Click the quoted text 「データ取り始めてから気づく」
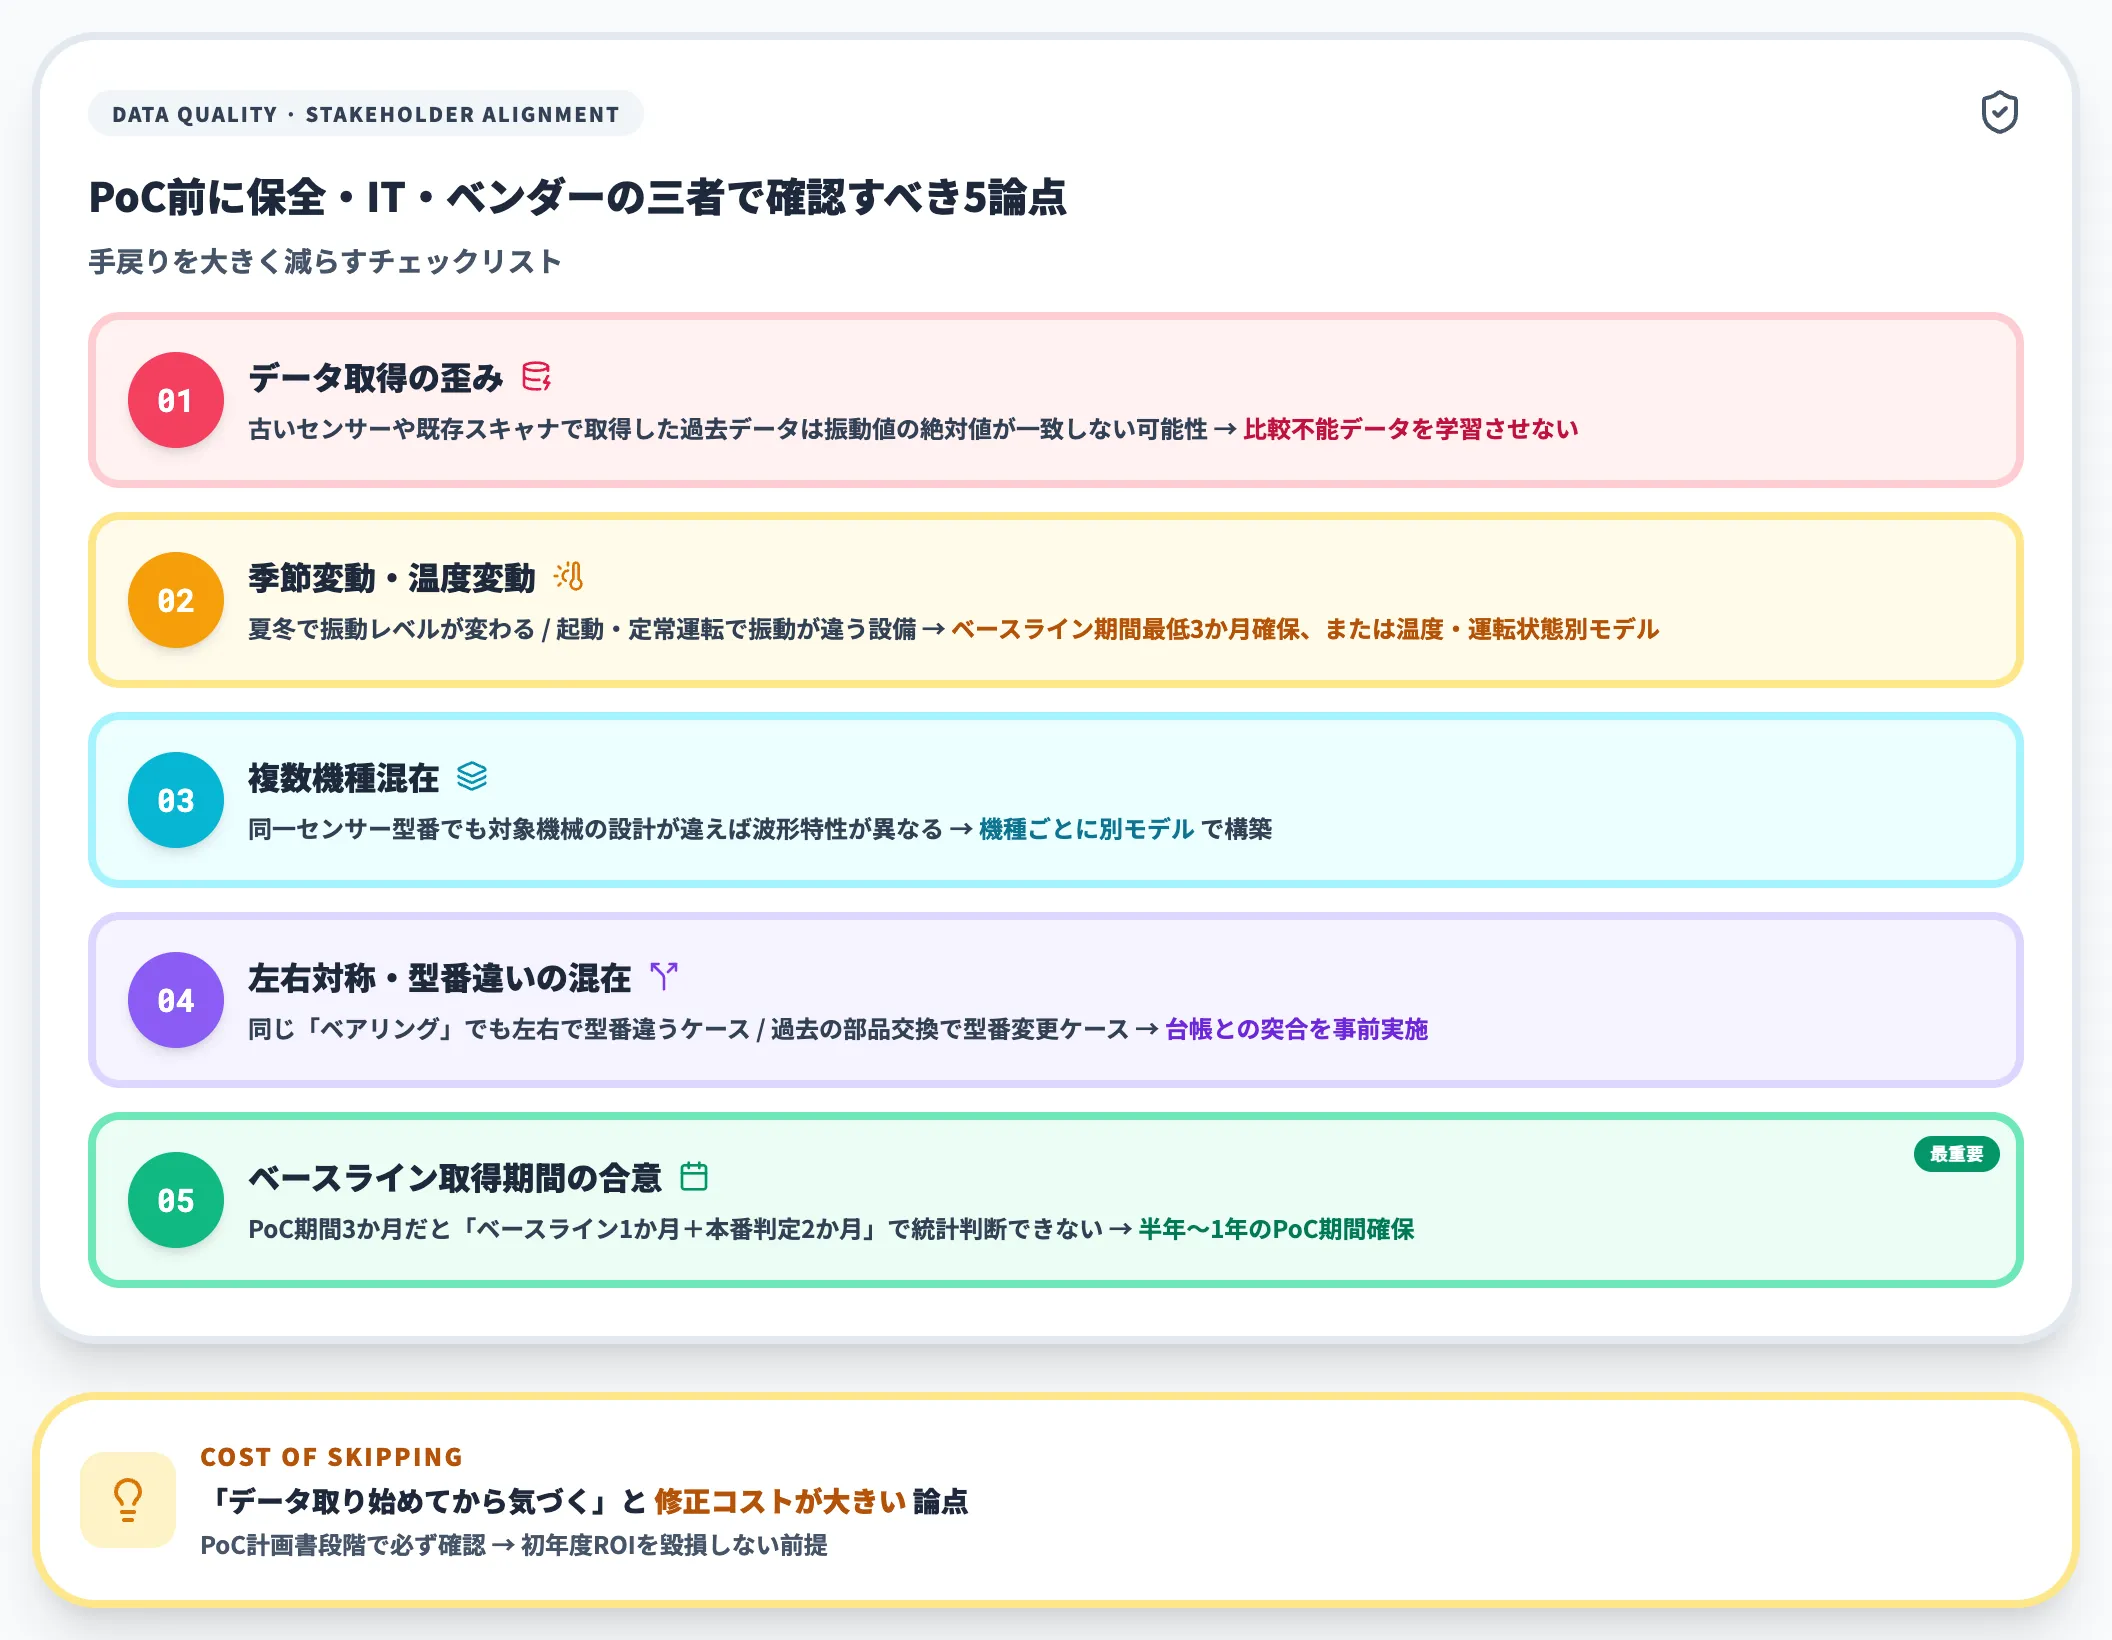This screenshot has height=1640, width=2112. coord(408,1501)
